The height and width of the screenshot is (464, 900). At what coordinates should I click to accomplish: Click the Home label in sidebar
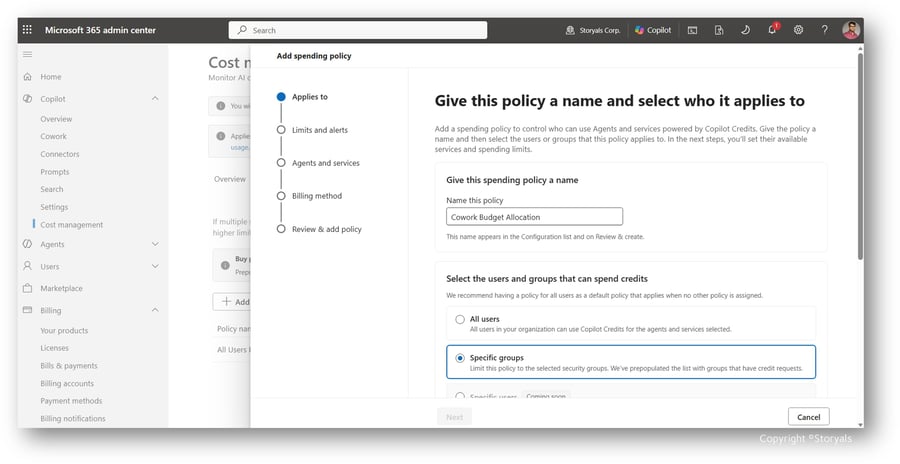51,76
